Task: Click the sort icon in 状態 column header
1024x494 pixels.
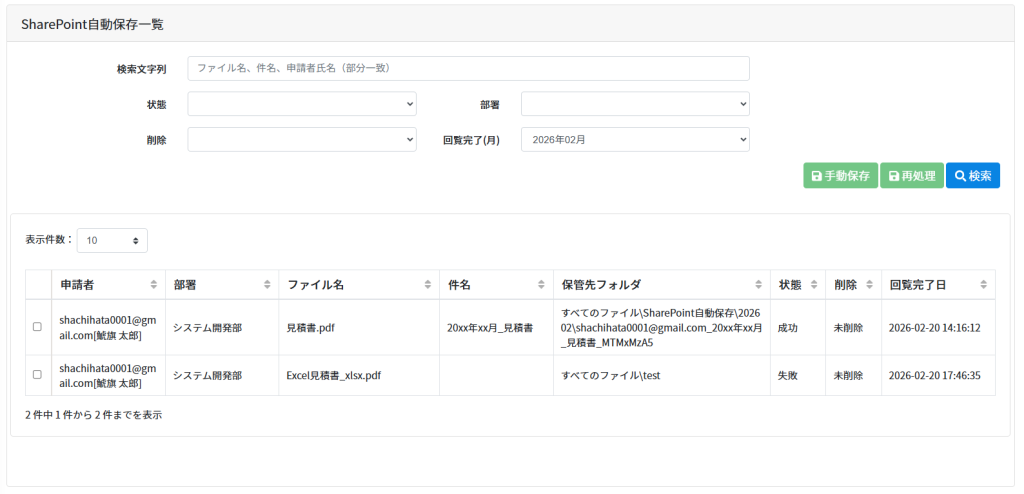Action: click(813, 285)
